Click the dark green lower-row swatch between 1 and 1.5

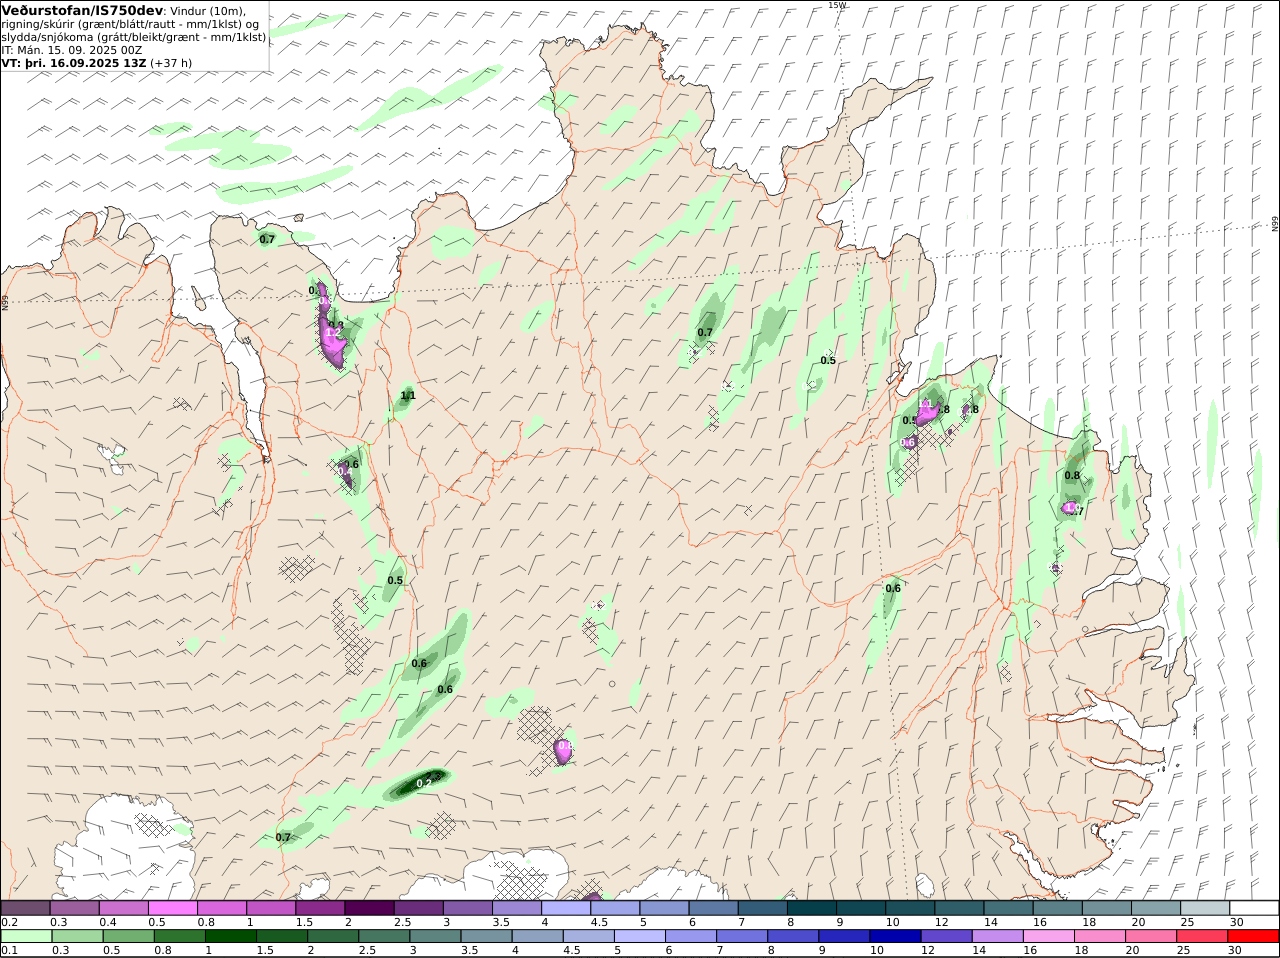[230, 936]
